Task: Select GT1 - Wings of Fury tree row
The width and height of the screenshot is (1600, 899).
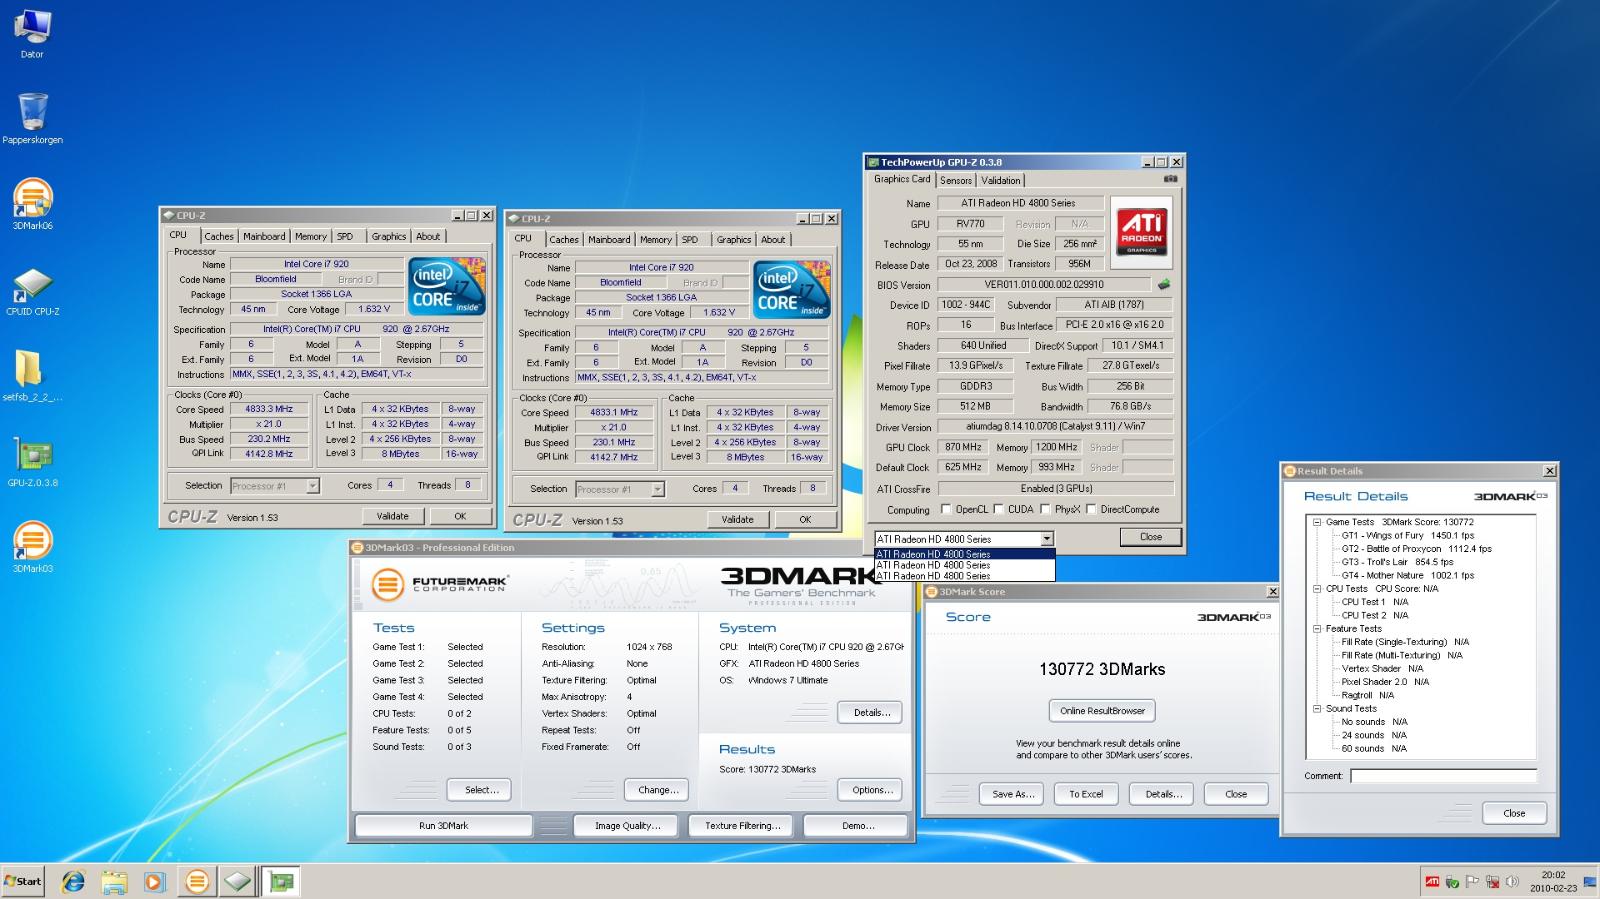Action: coord(1408,536)
